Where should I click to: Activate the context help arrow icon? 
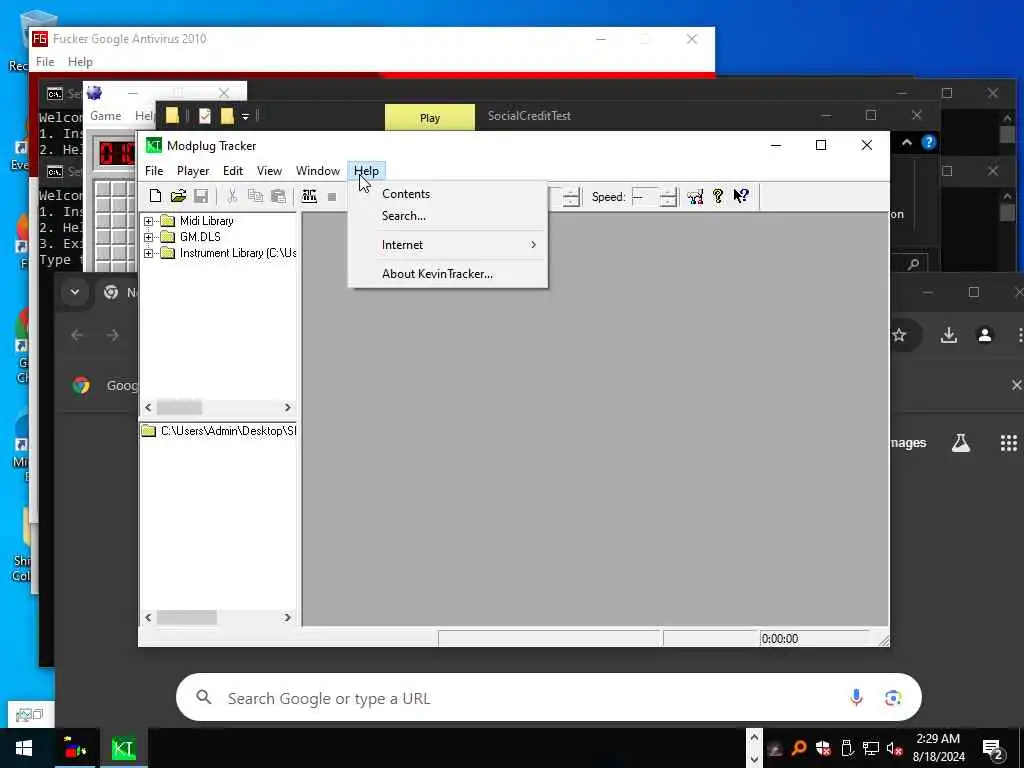click(741, 196)
